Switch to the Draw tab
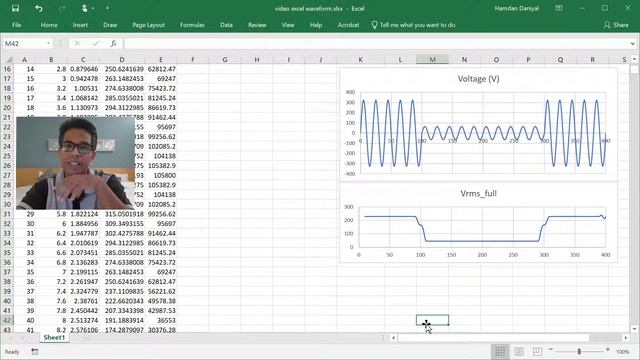 click(110, 25)
